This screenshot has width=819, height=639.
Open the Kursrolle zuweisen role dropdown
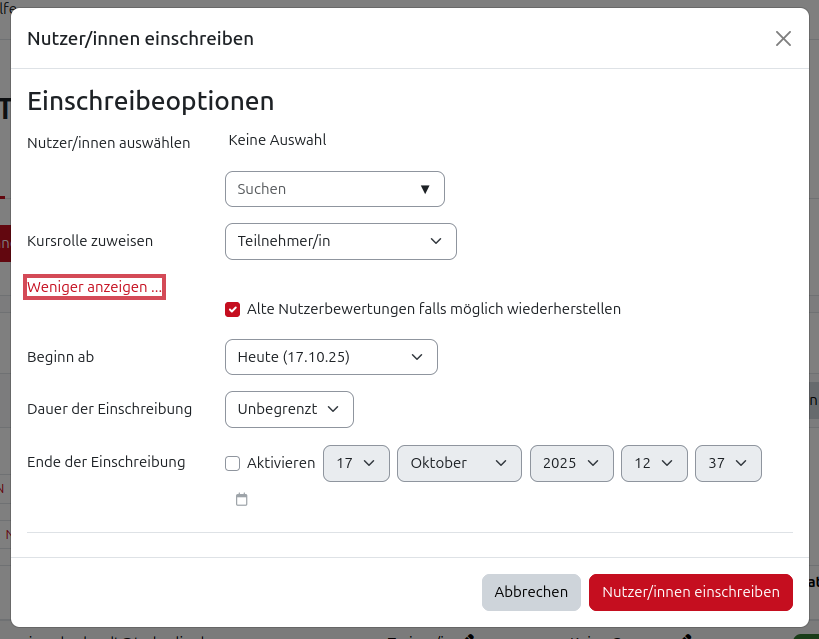coord(340,241)
